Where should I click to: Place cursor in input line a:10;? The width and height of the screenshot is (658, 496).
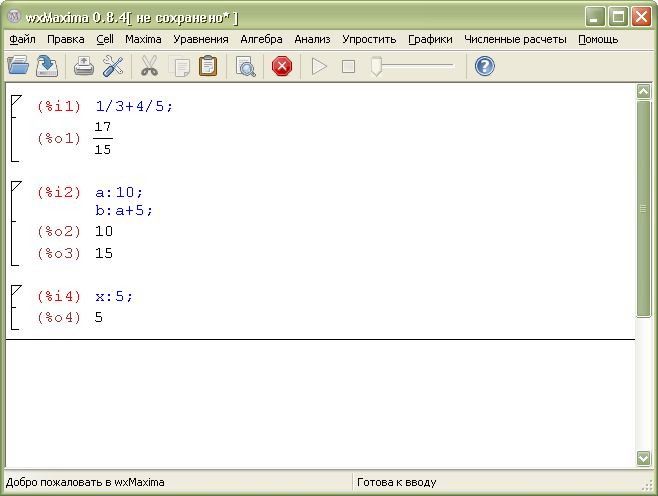pyautogui.click(x=119, y=192)
